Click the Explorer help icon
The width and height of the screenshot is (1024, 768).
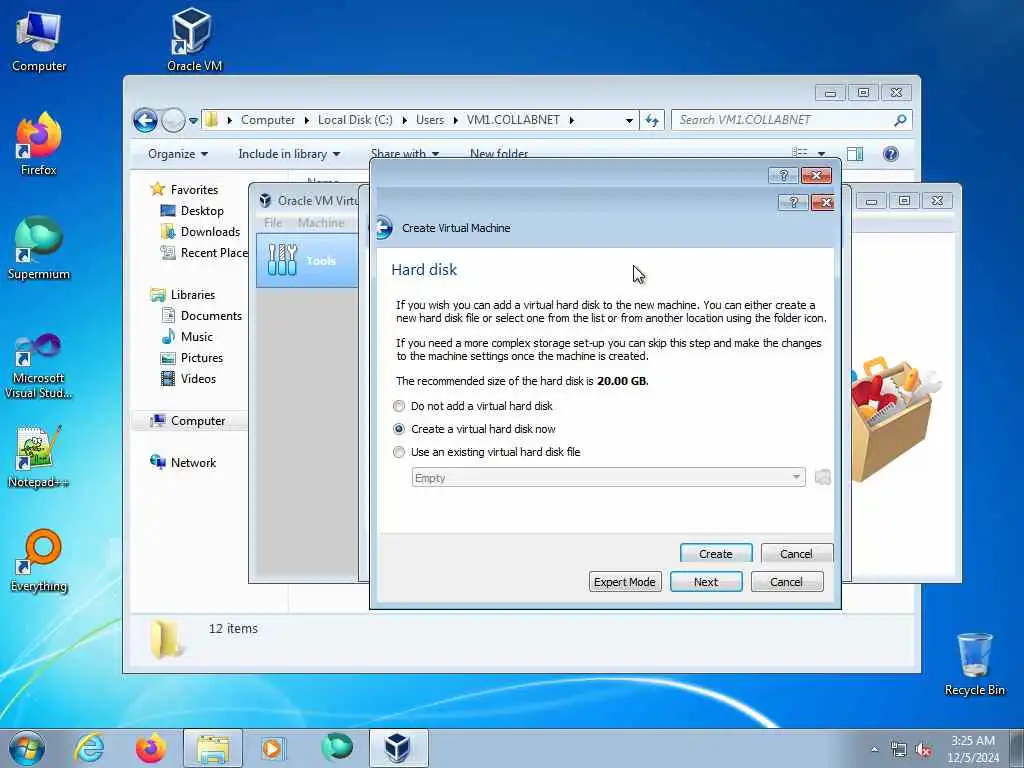(891, 154)
